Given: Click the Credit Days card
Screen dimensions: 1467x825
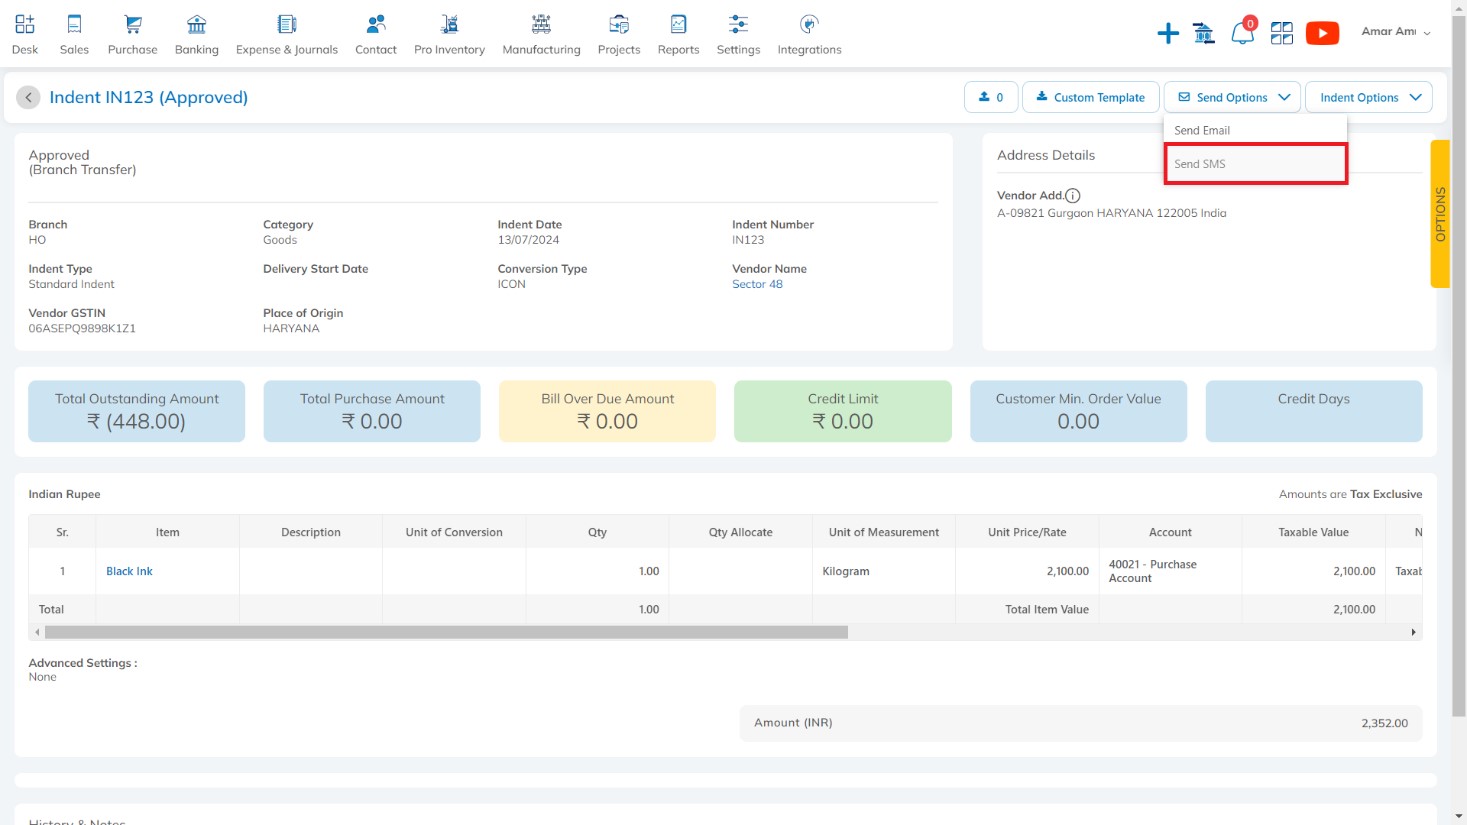Looking at the screenshot, I should pos(1314,411).
